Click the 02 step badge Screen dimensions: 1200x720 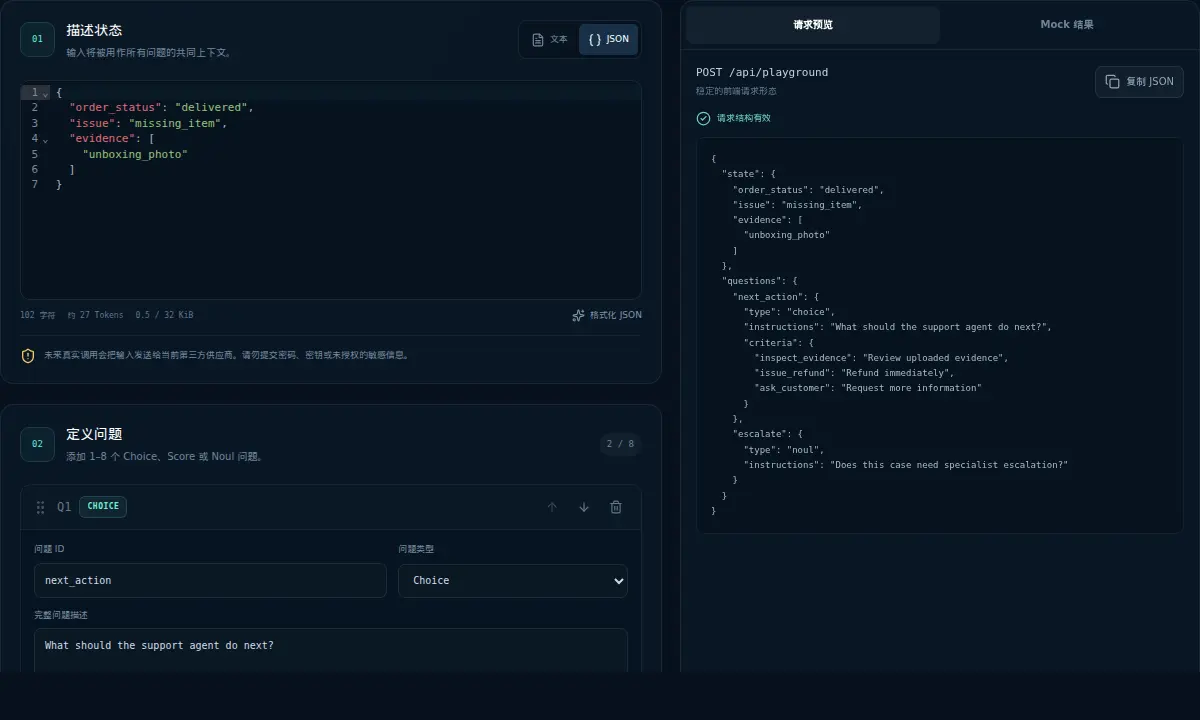click(x=37, y=444)
